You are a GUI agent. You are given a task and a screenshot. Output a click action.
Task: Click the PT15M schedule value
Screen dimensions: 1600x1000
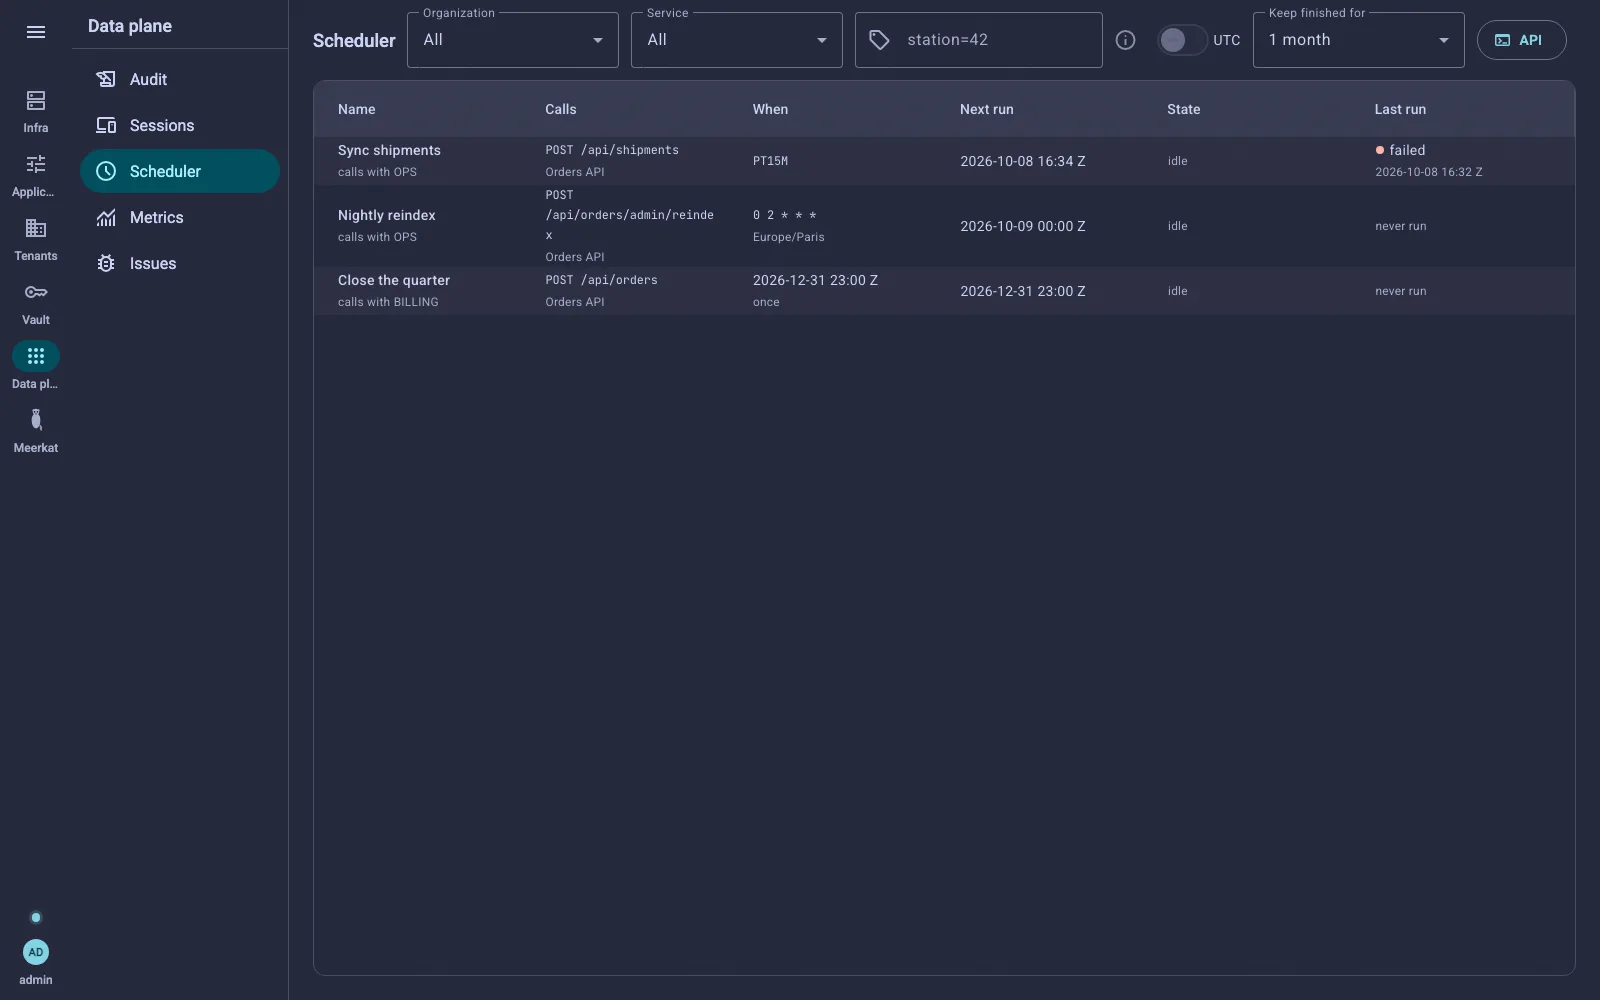pos(770,161)
